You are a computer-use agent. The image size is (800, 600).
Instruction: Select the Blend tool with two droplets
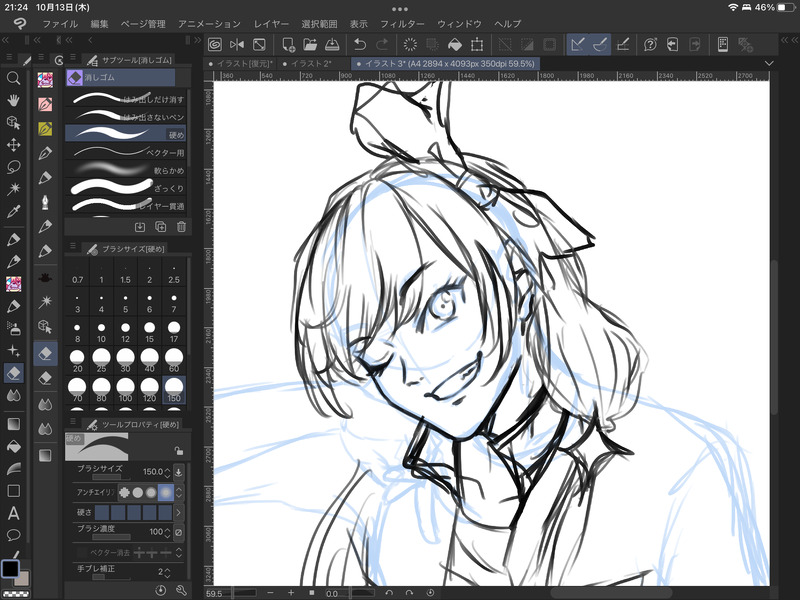[x=13, y=395]
